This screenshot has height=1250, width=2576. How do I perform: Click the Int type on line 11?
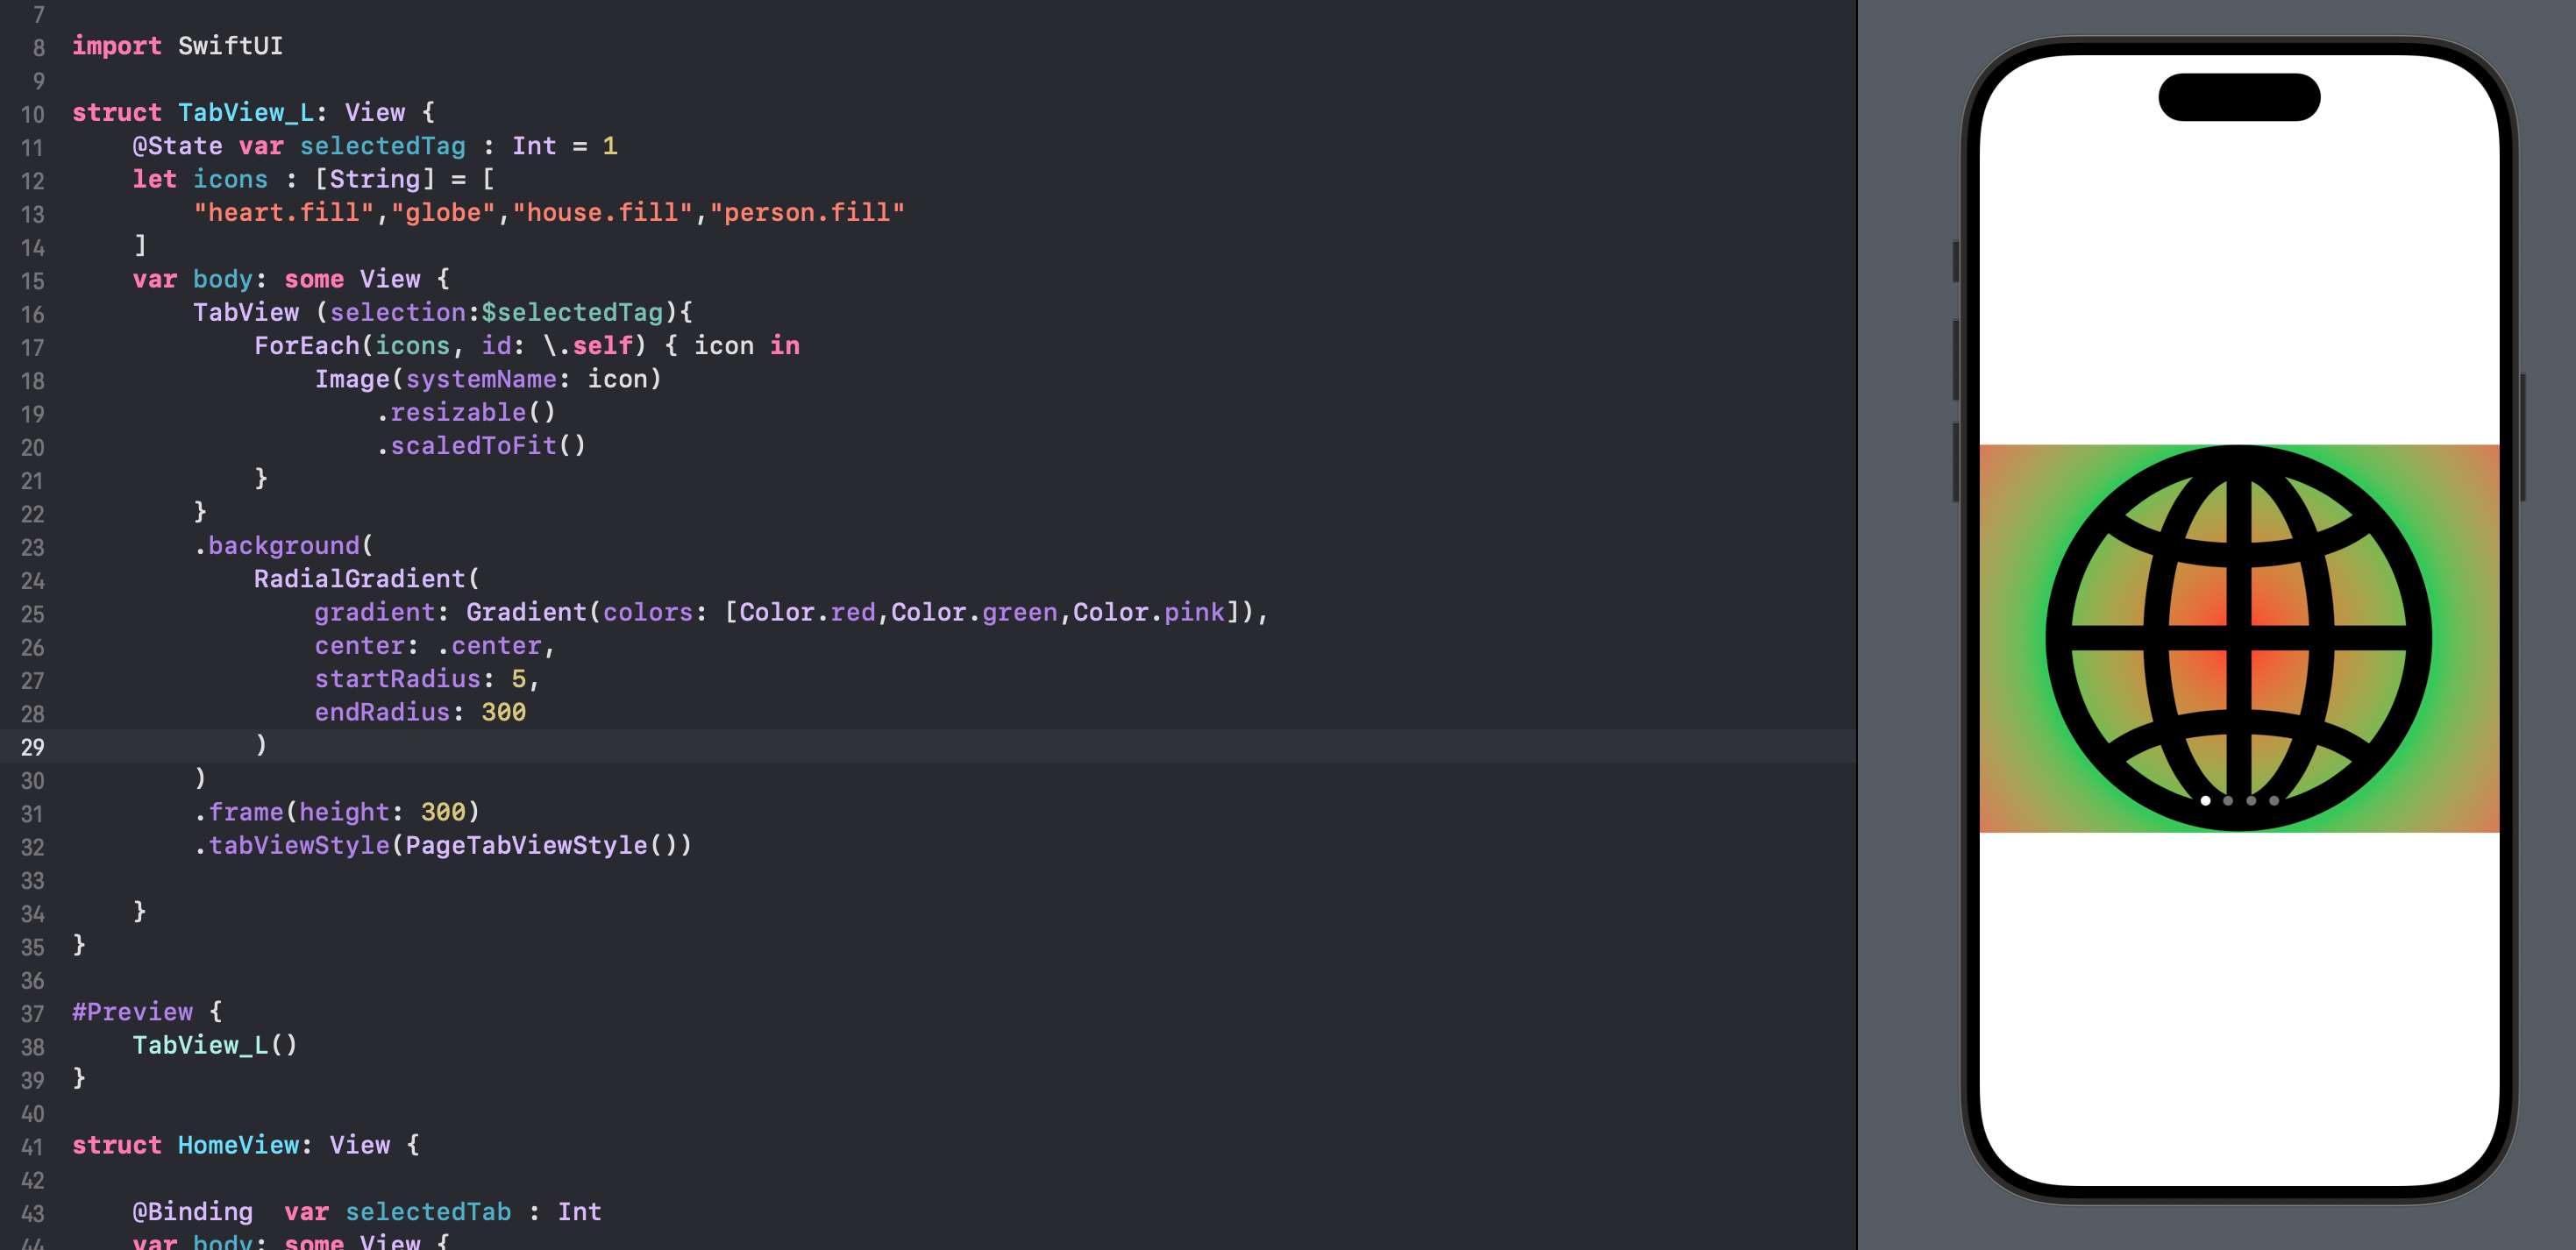point(534,146)
